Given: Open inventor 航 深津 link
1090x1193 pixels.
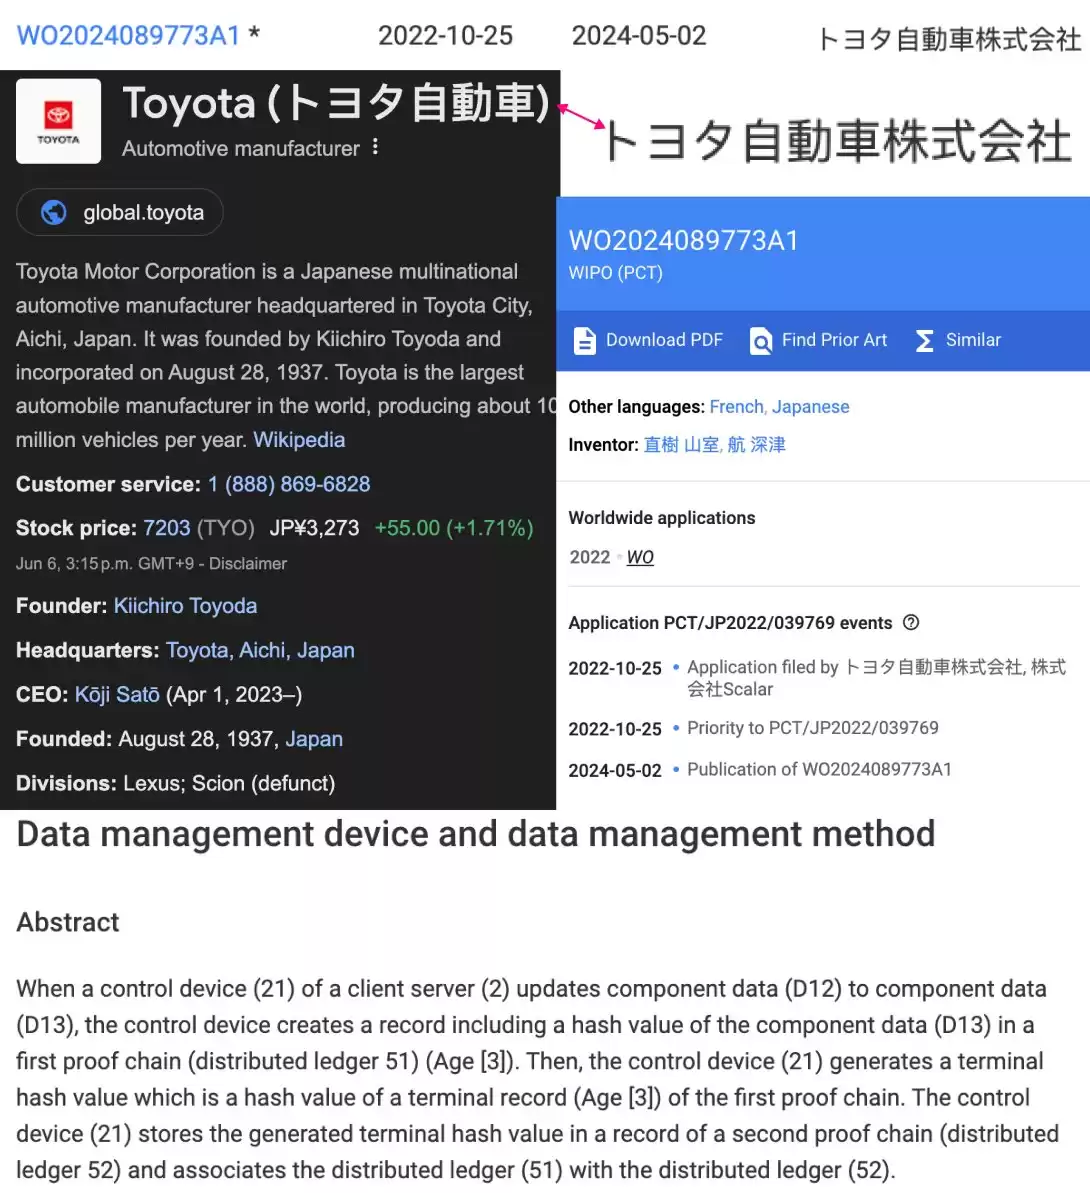Looking at the screenshot, I should tap(756, 444).
